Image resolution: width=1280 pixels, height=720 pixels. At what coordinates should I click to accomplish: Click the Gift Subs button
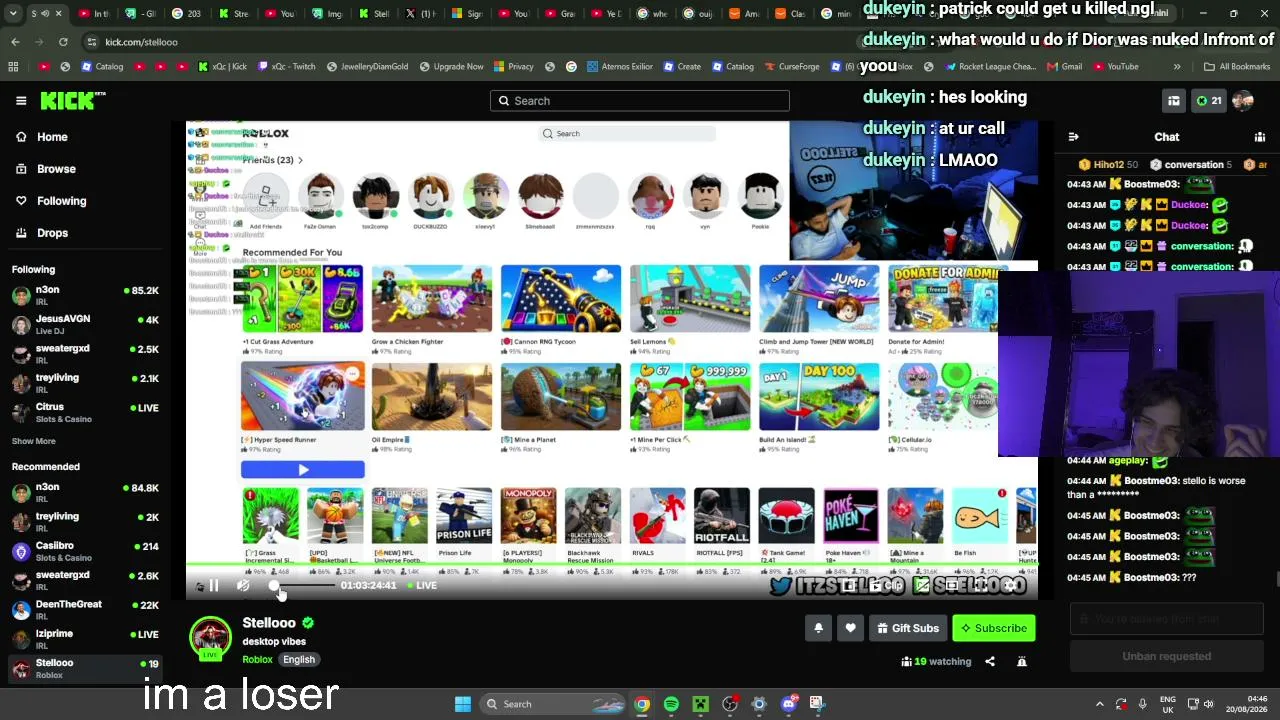coord(908,628)
